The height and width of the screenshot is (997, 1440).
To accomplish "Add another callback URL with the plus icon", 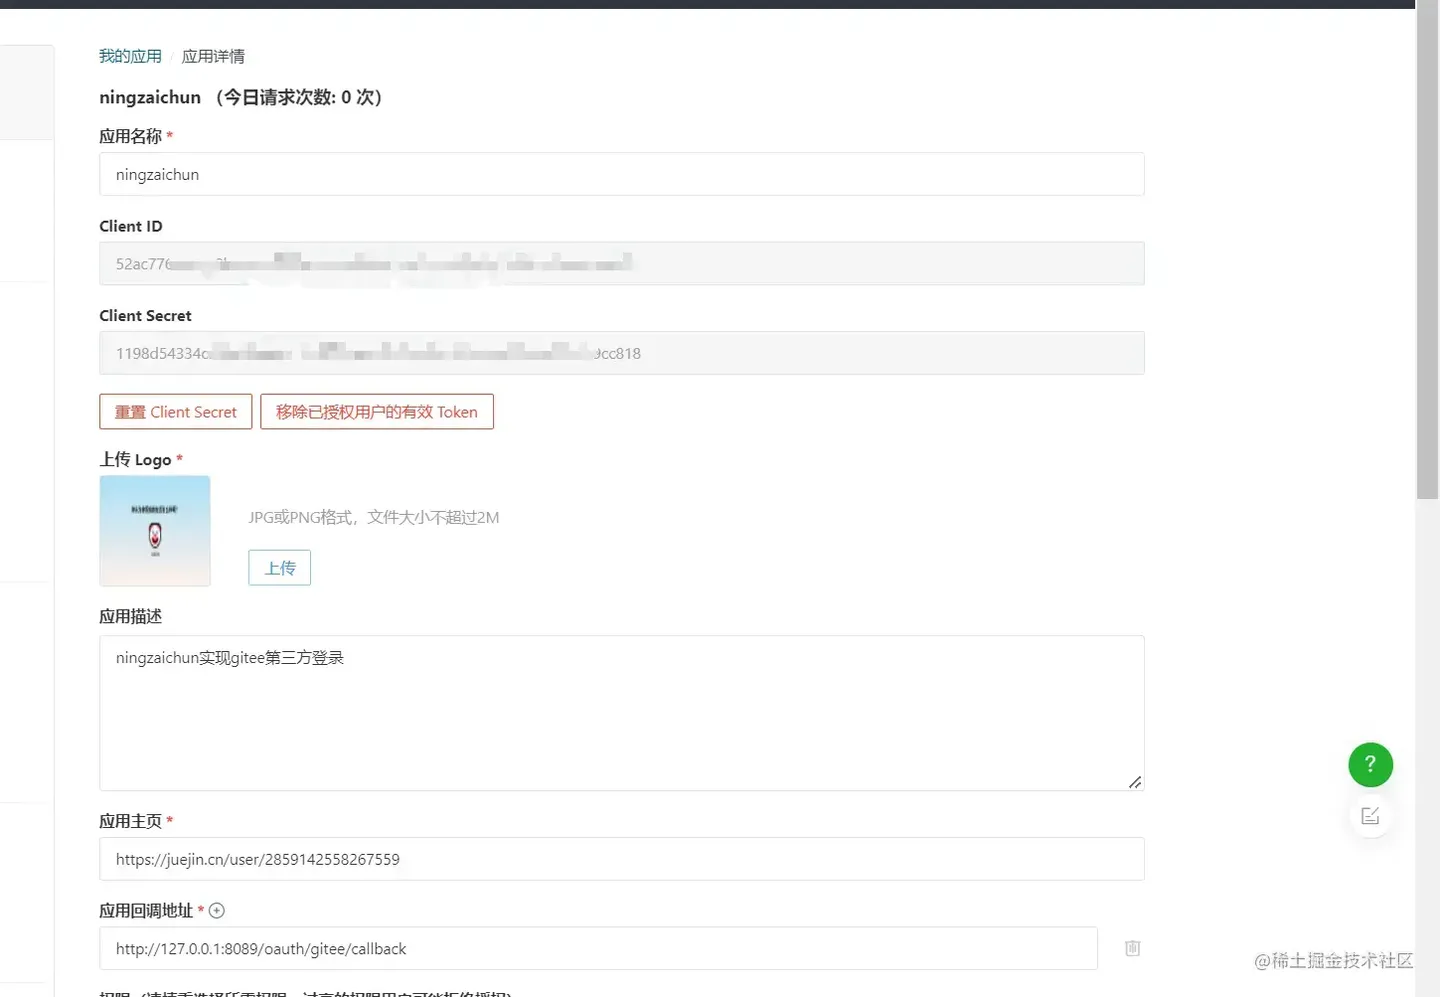I will pyautogui.click(x=217, y=910).
